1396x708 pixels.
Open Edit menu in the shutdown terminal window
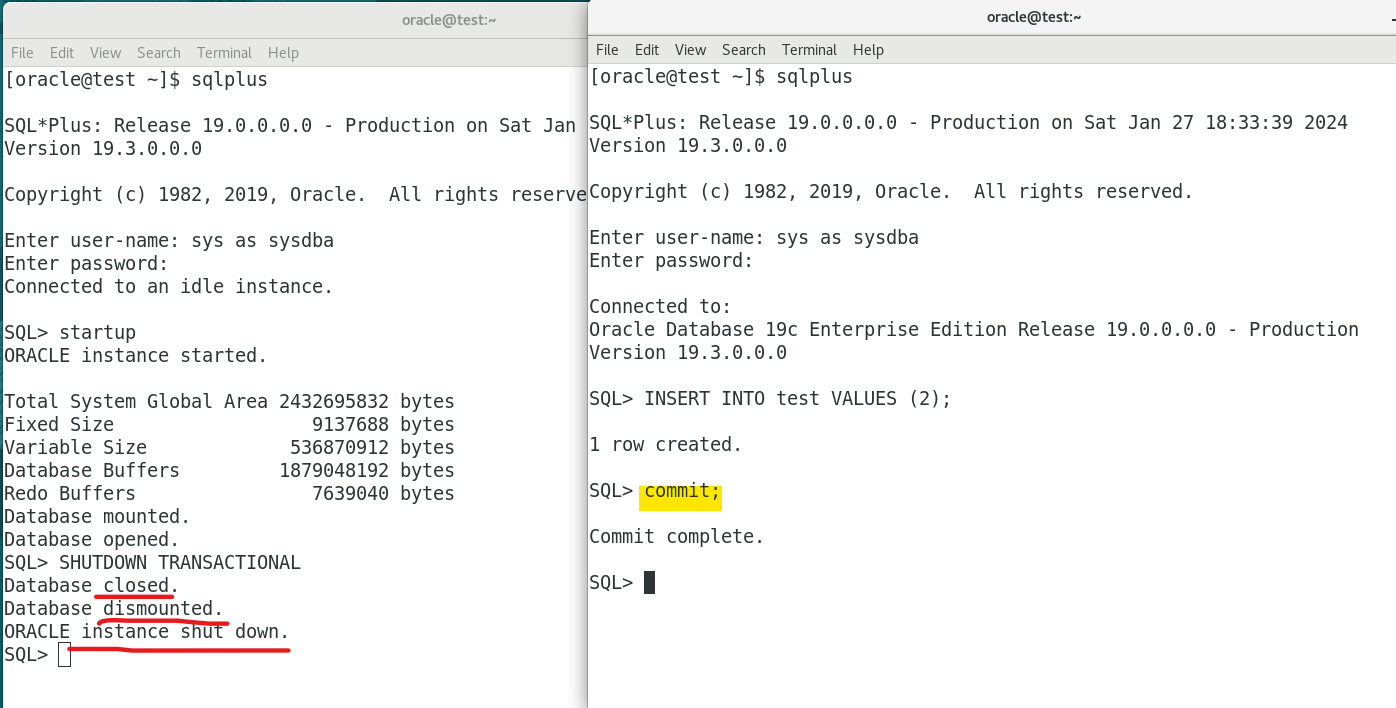tap(62, 53)
